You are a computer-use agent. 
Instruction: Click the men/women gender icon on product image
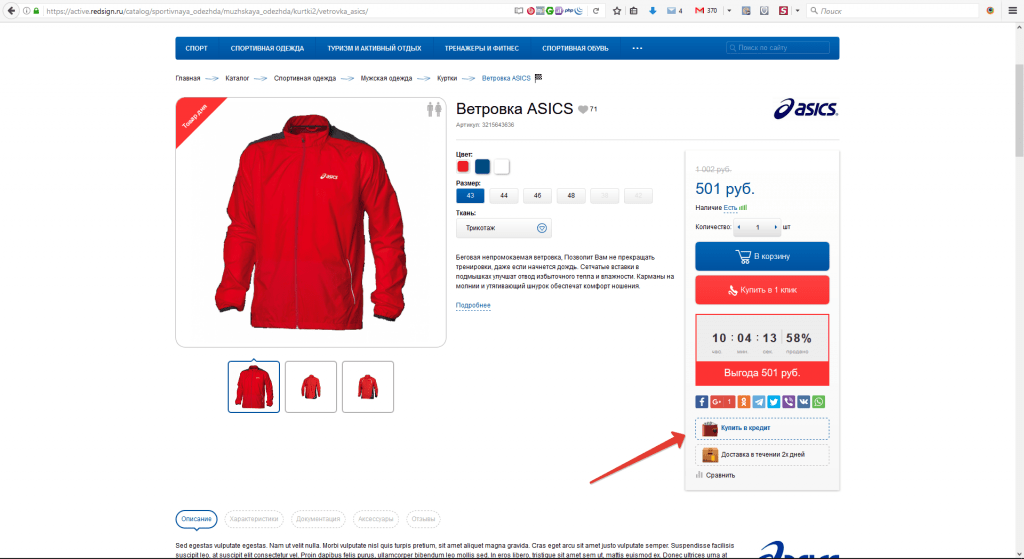click(x=434, y=109)
